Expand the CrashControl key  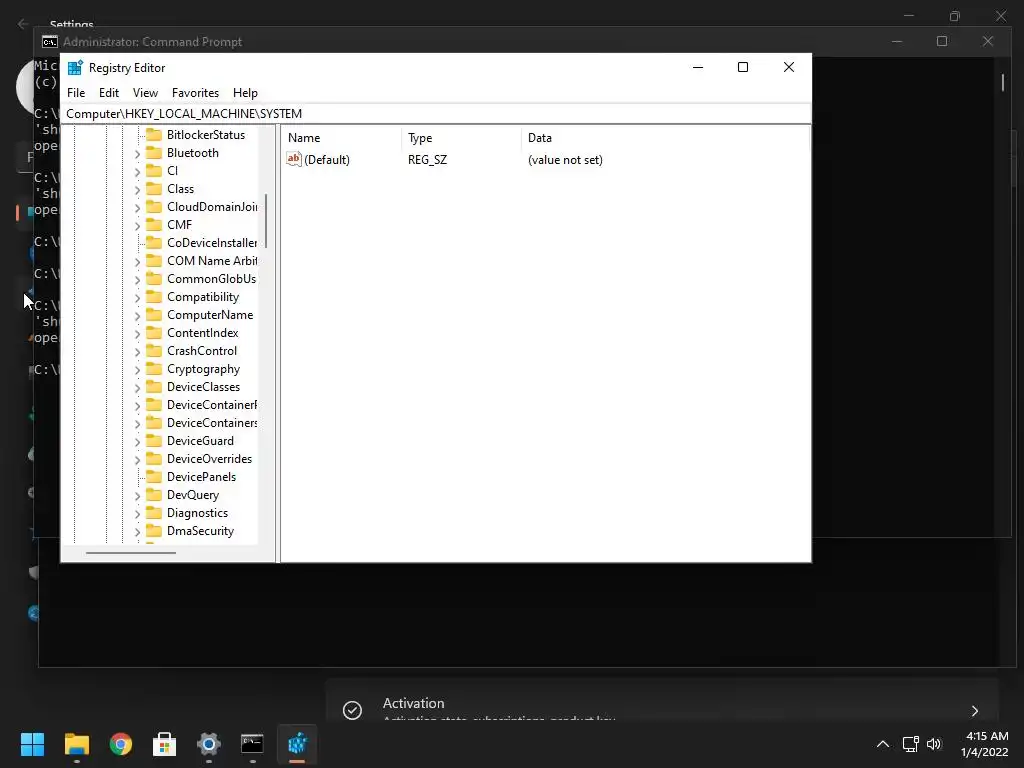pyautogui.click(x=137, y=351)
